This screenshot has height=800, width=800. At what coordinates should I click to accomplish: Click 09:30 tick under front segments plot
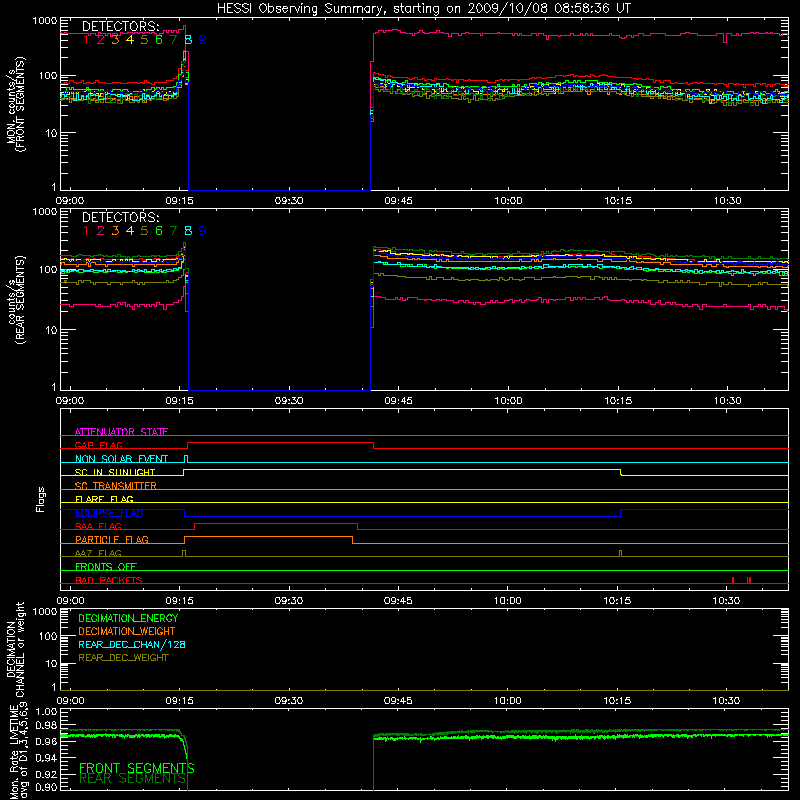[x=289, y=201]
